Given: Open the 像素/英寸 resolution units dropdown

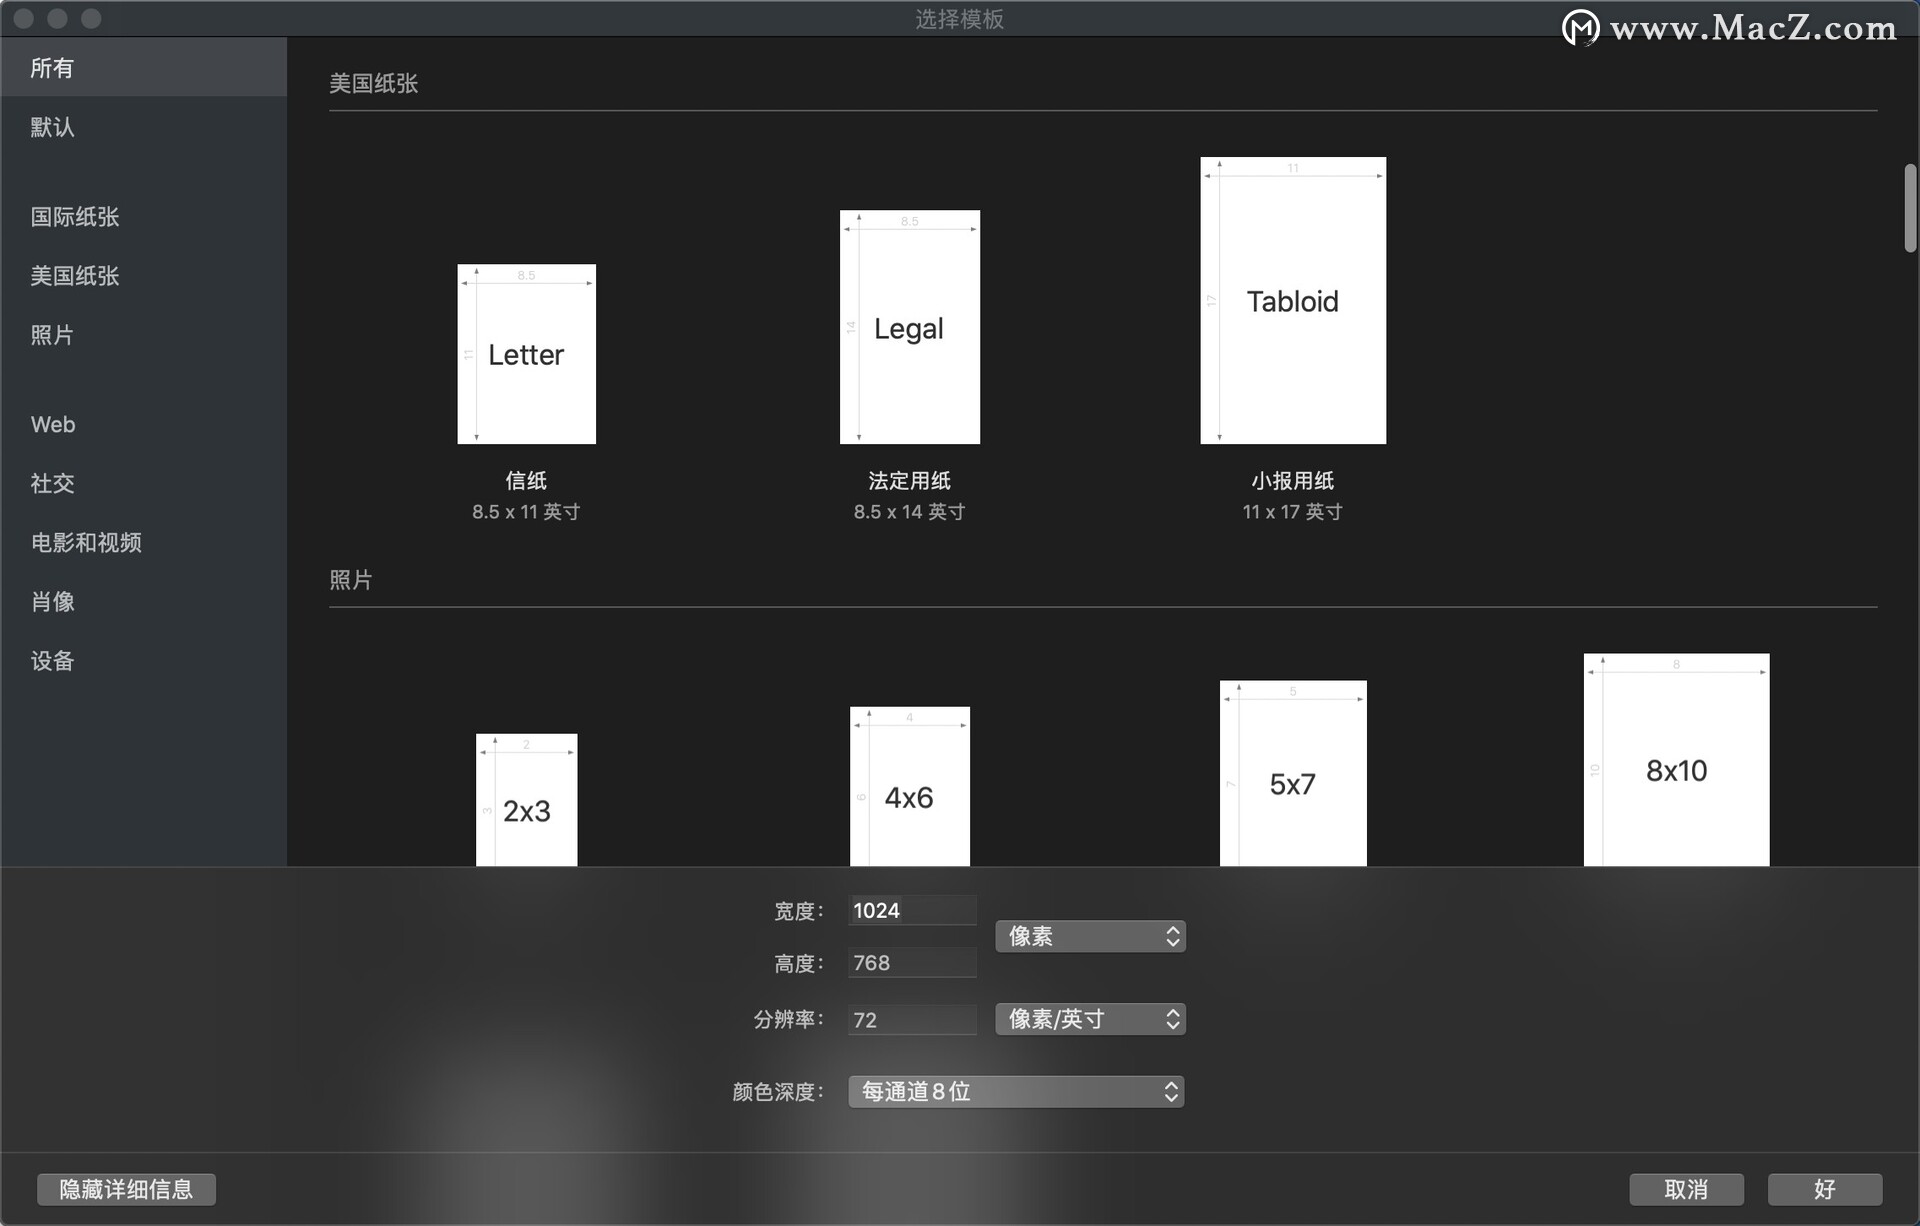Looking at the screenshot, I should click(x=1089, y=1018).
